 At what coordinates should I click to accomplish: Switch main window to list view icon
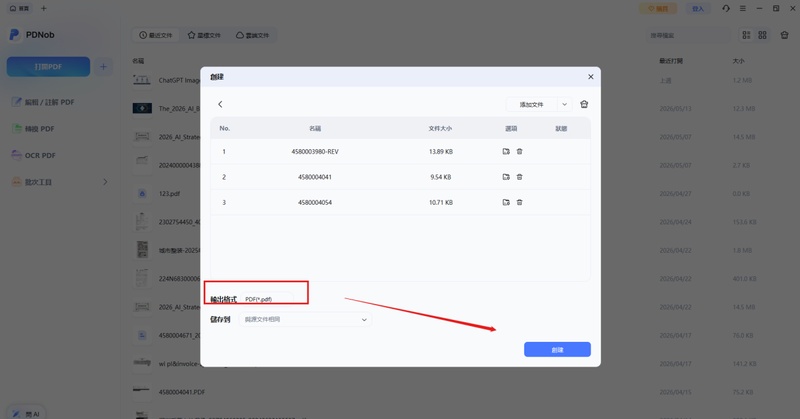746,35
